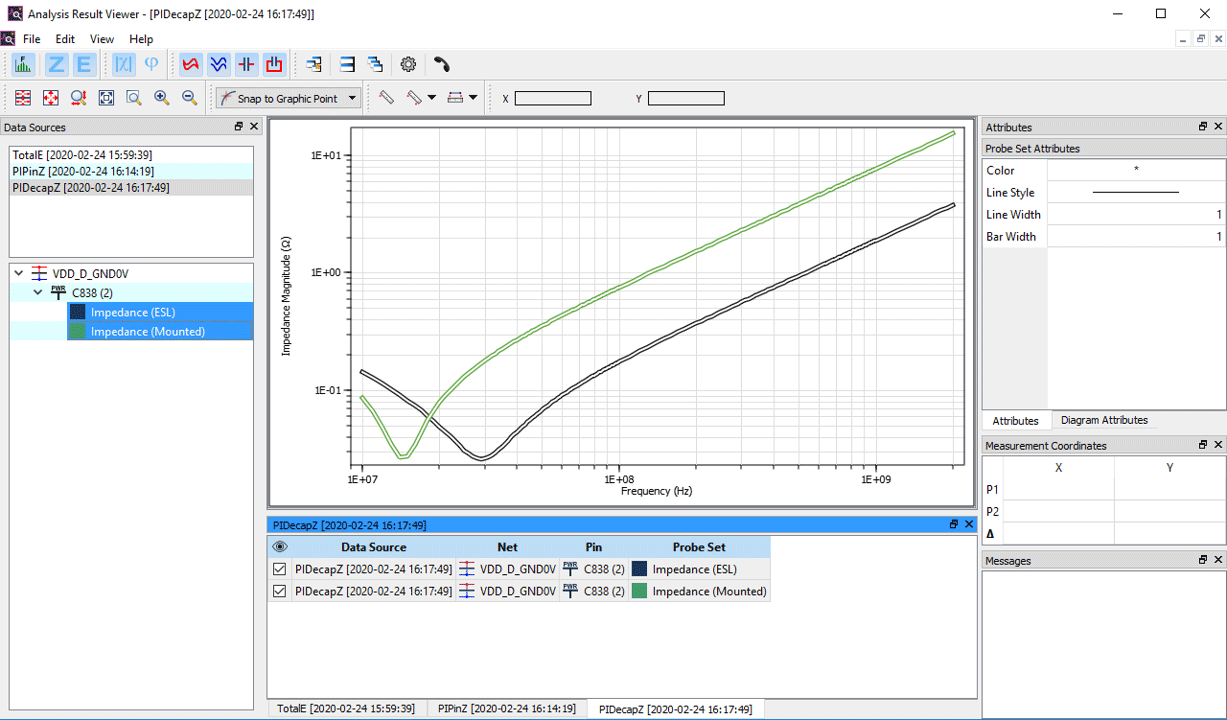Click the zoom-to-fit frame icon
1227x720 pixels.
click(106, 98)
